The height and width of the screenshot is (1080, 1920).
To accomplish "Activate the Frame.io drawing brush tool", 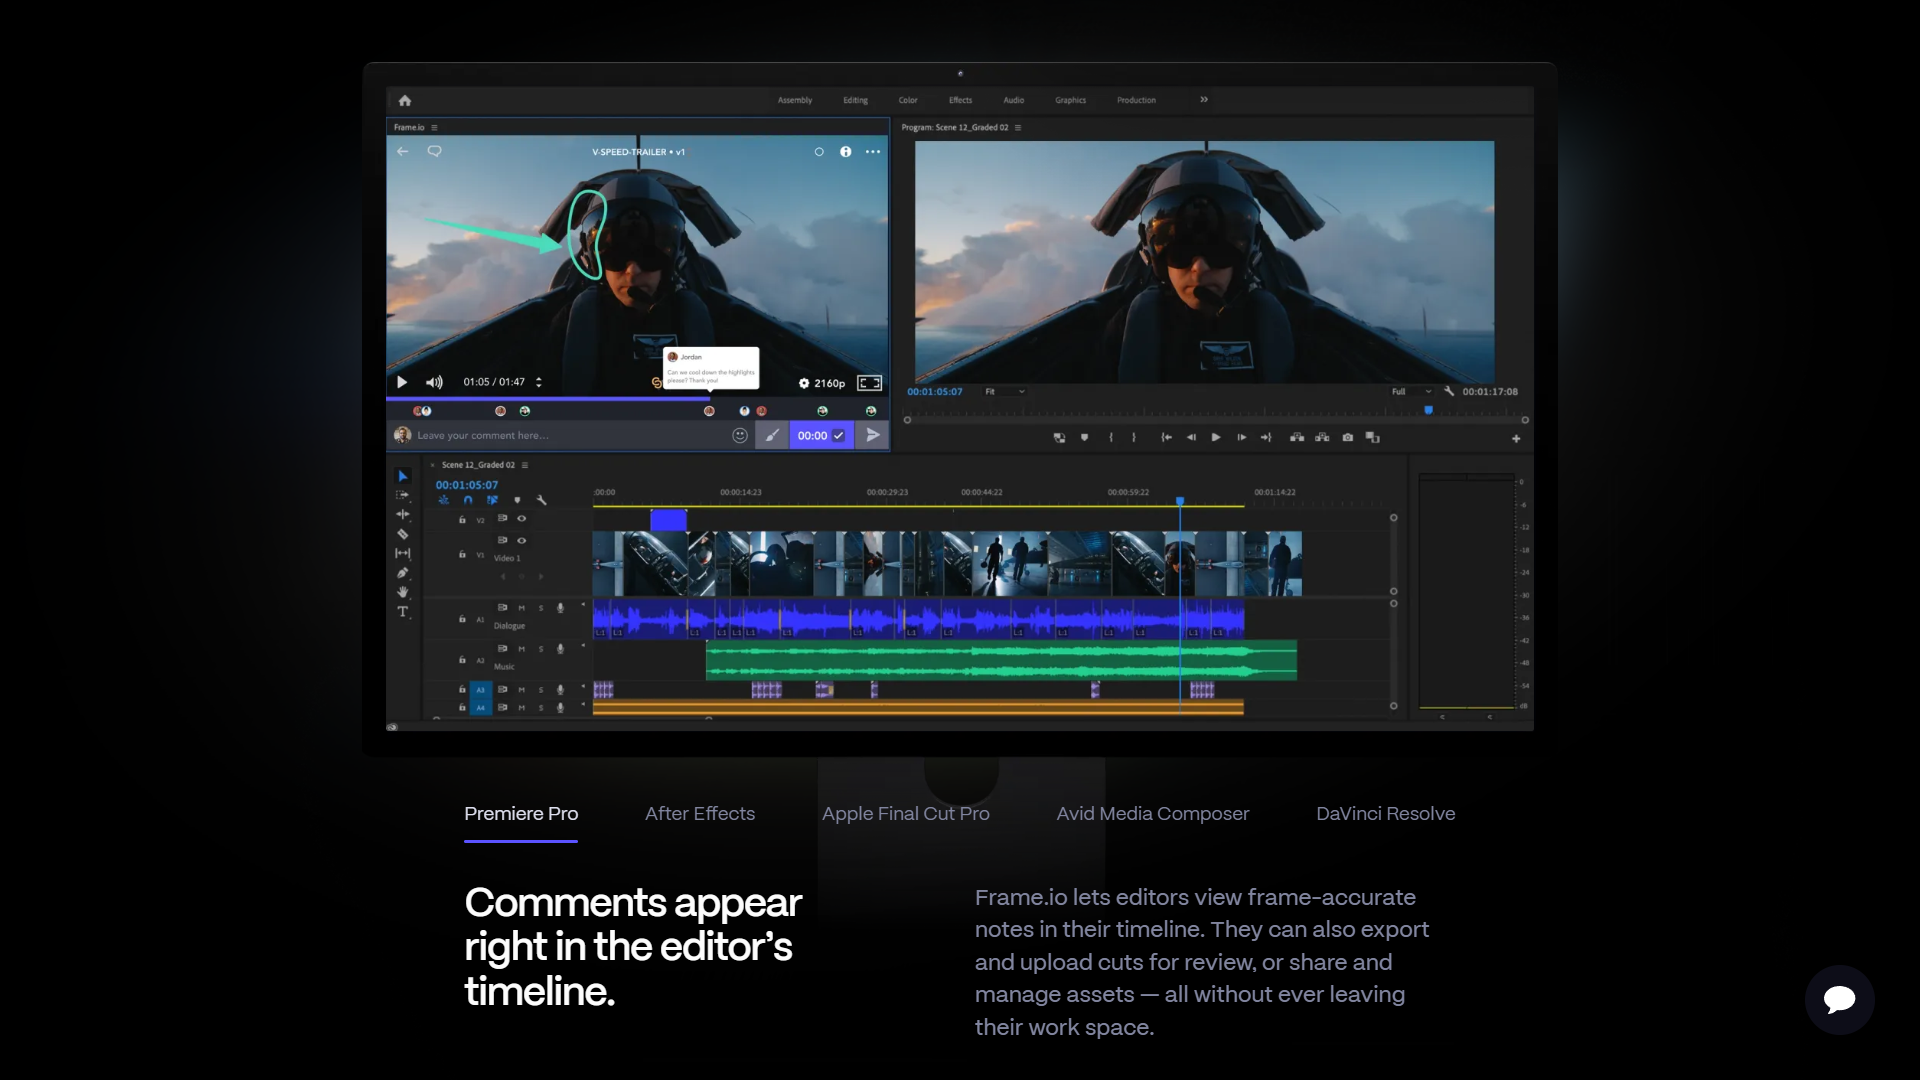I will click(x=772, y=435).
